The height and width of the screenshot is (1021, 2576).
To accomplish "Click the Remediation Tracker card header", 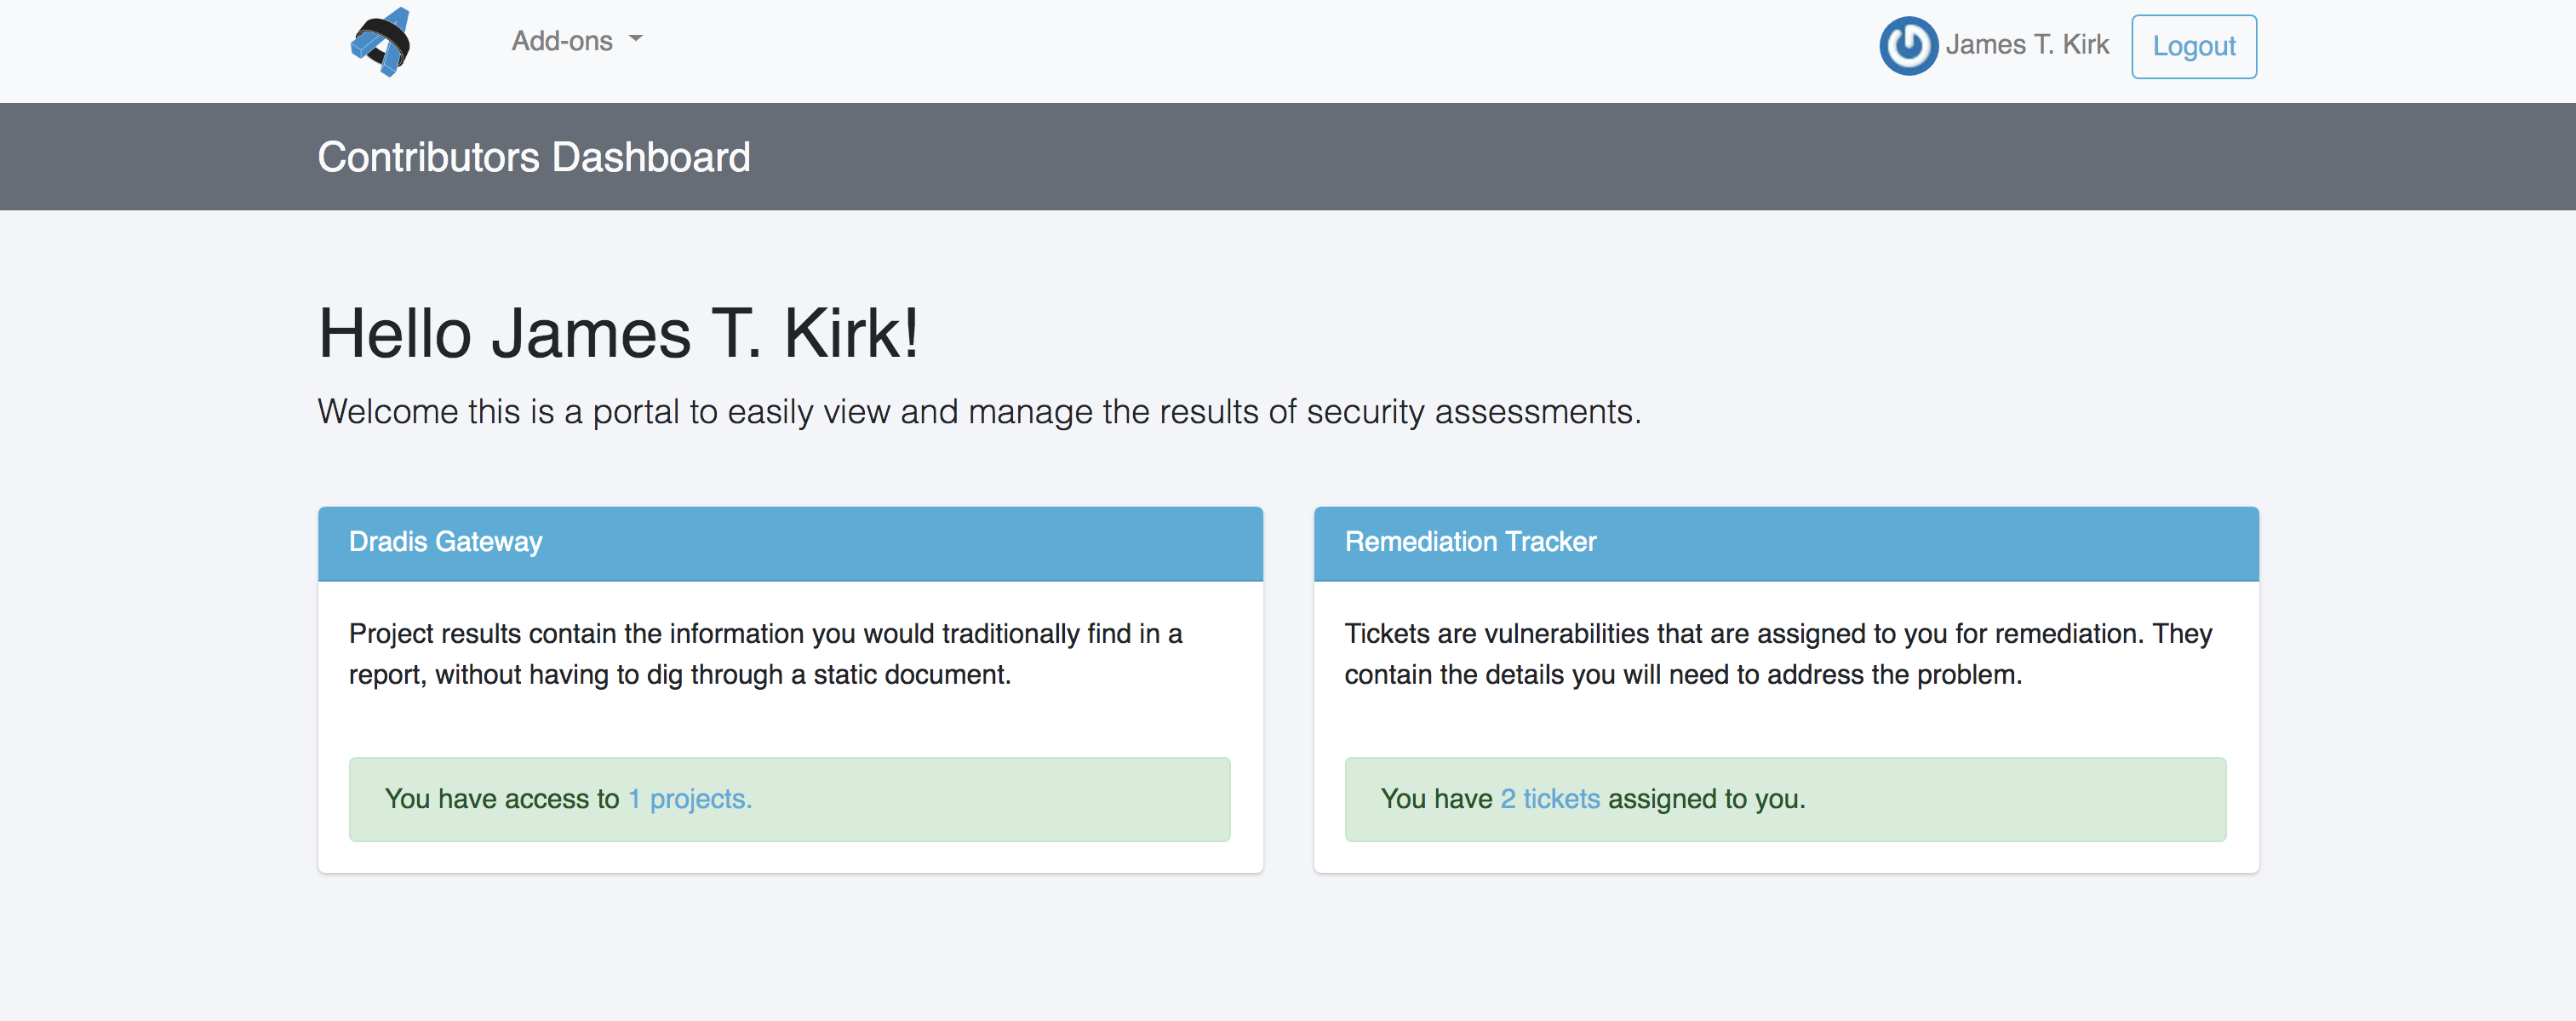I will [x=1786, y=543].
